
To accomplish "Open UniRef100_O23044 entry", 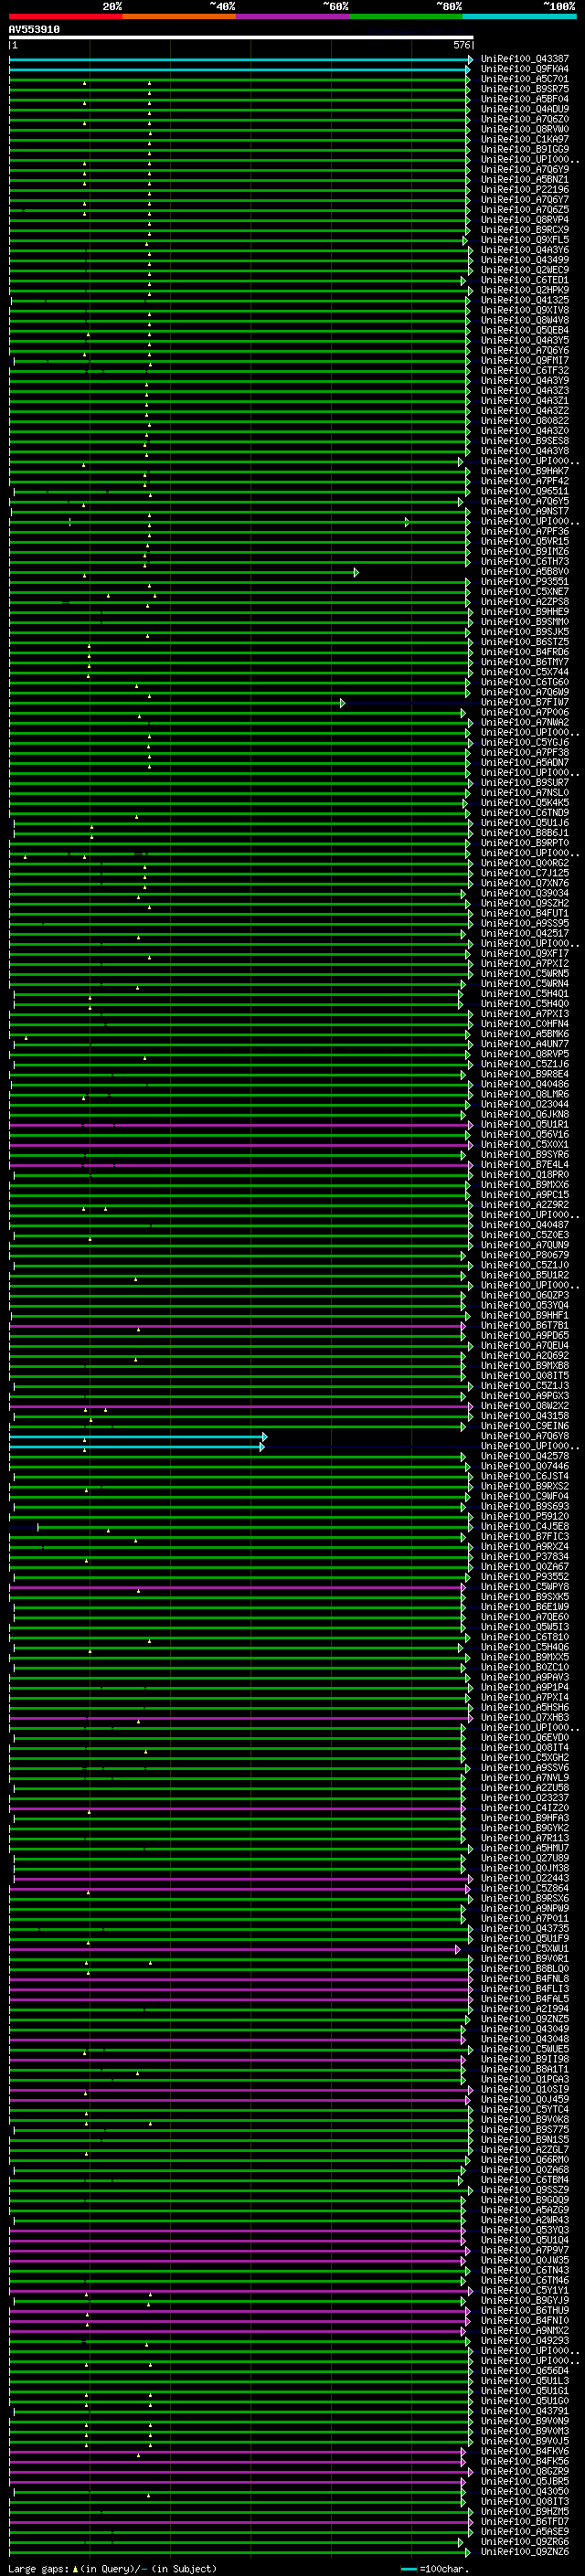I will pos(524,1105).
